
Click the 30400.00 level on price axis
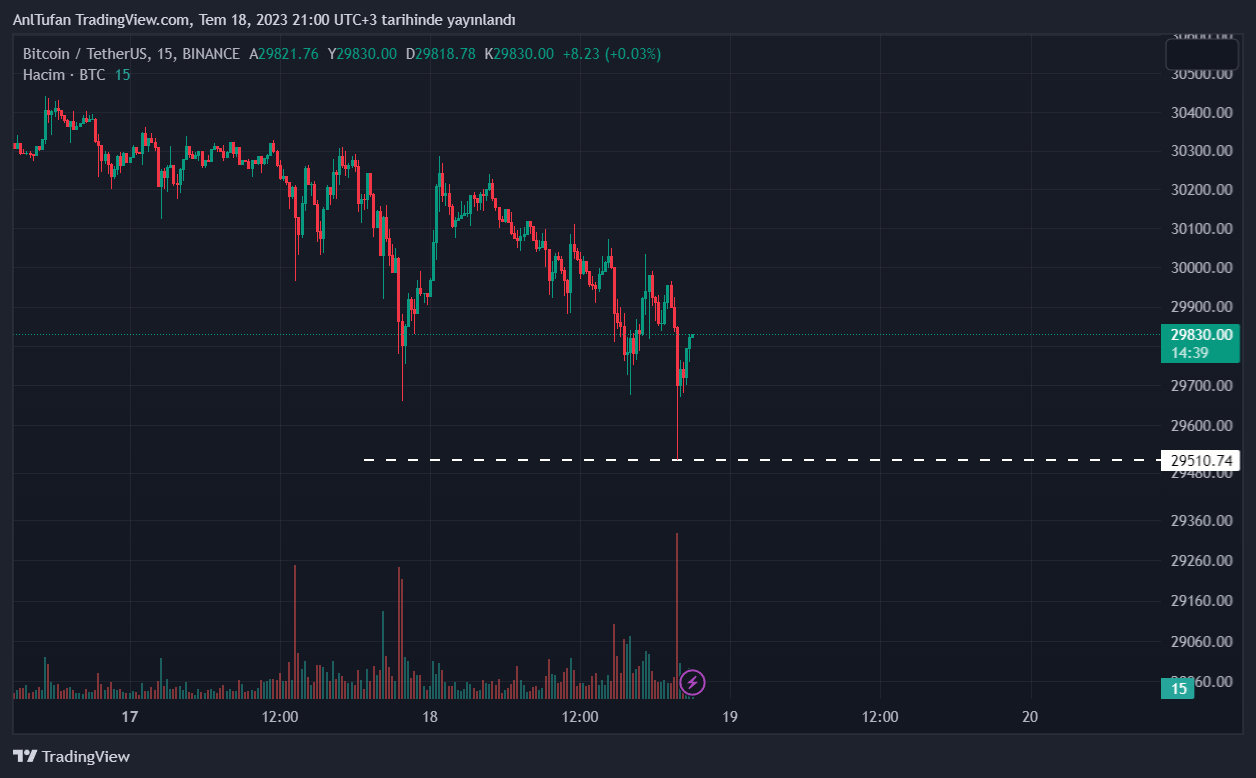point(1201,113)
